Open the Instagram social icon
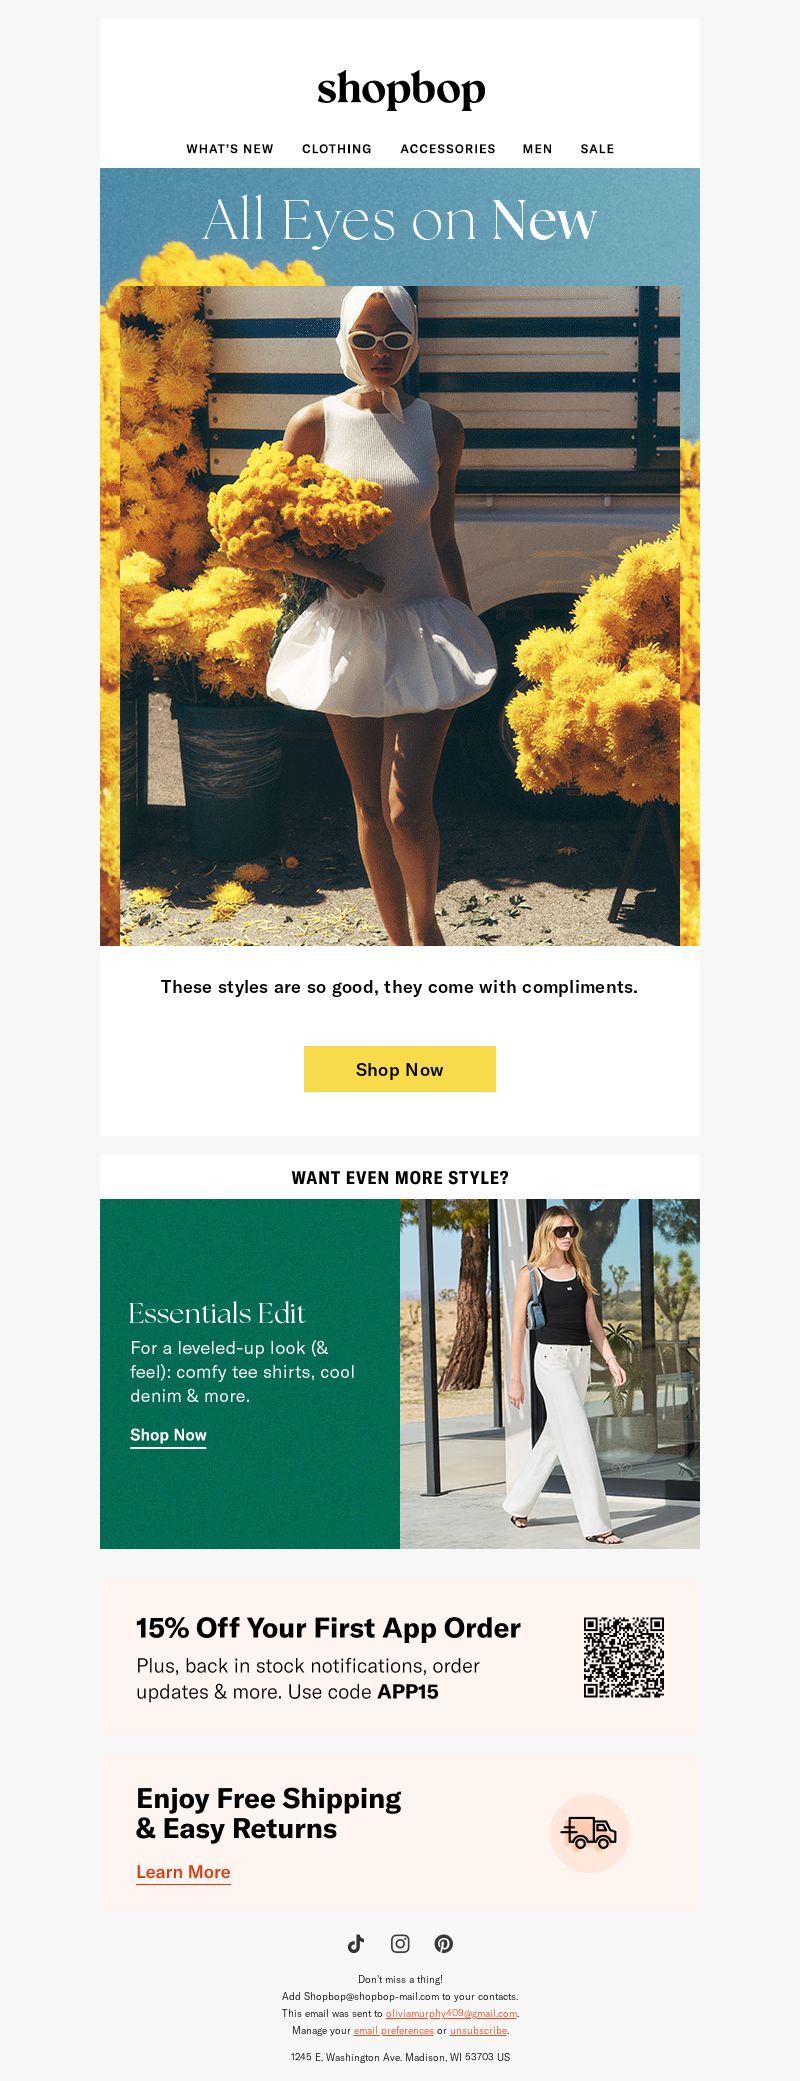This screenshot has height=2081, width=800. [400, 1943]
